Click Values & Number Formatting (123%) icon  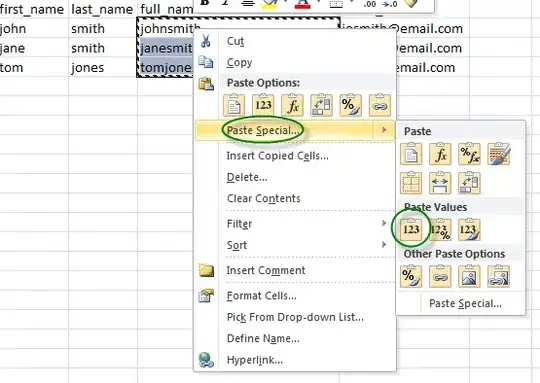440,229
